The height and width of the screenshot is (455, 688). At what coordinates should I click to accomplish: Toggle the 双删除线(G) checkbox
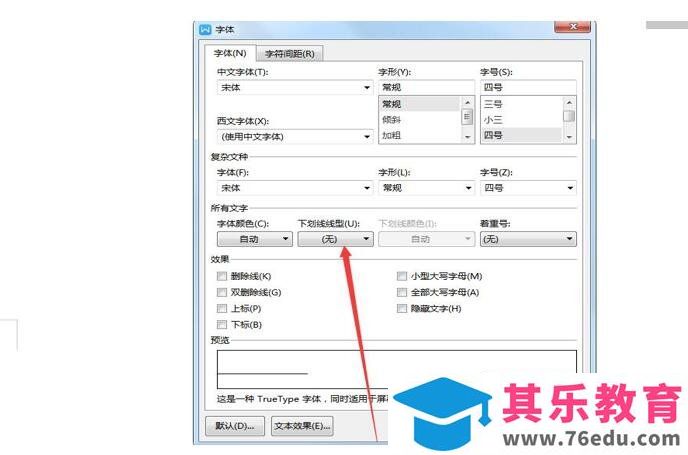(222, 292)
